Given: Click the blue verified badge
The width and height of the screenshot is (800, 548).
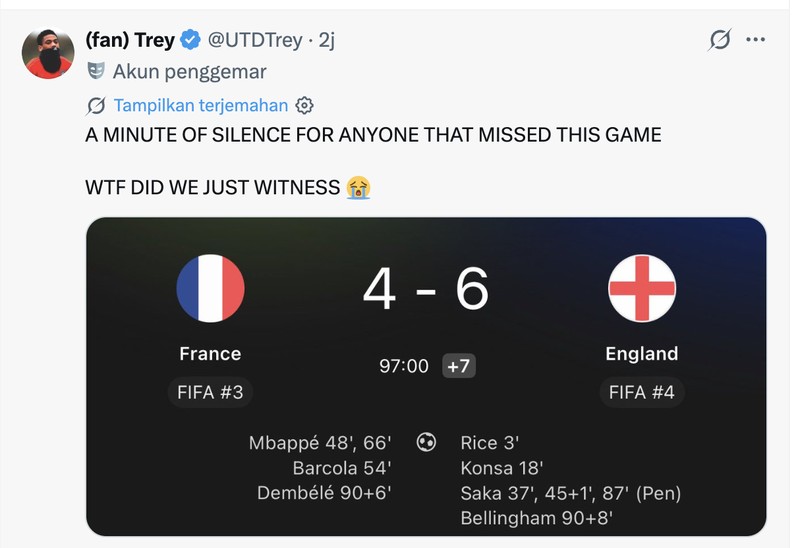Looking at the screenshot, I should tap(190, 40).
